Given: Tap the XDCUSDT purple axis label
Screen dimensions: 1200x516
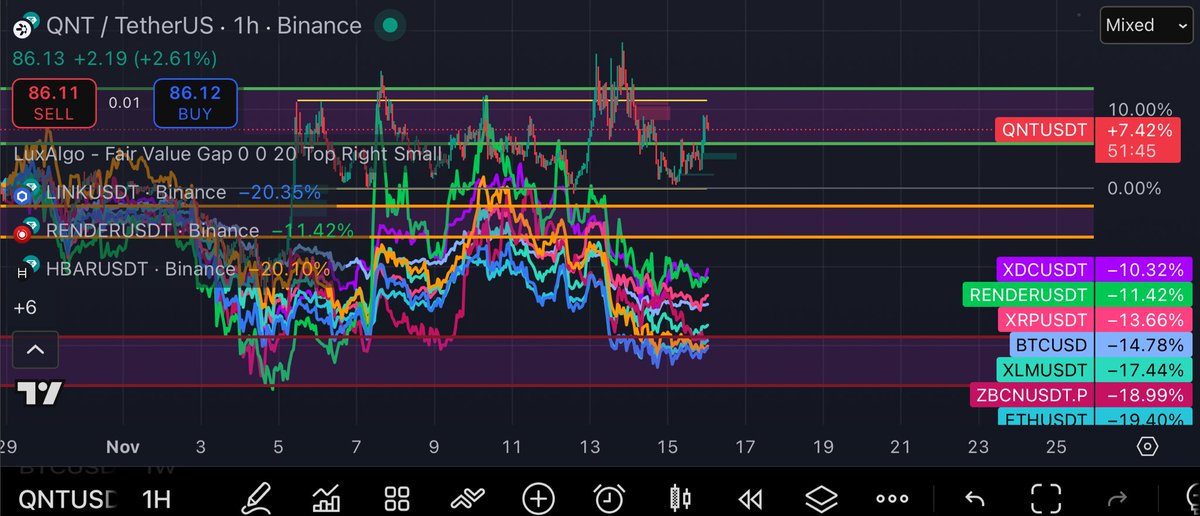Looking at the screenshot, I should pos(1044,270).
